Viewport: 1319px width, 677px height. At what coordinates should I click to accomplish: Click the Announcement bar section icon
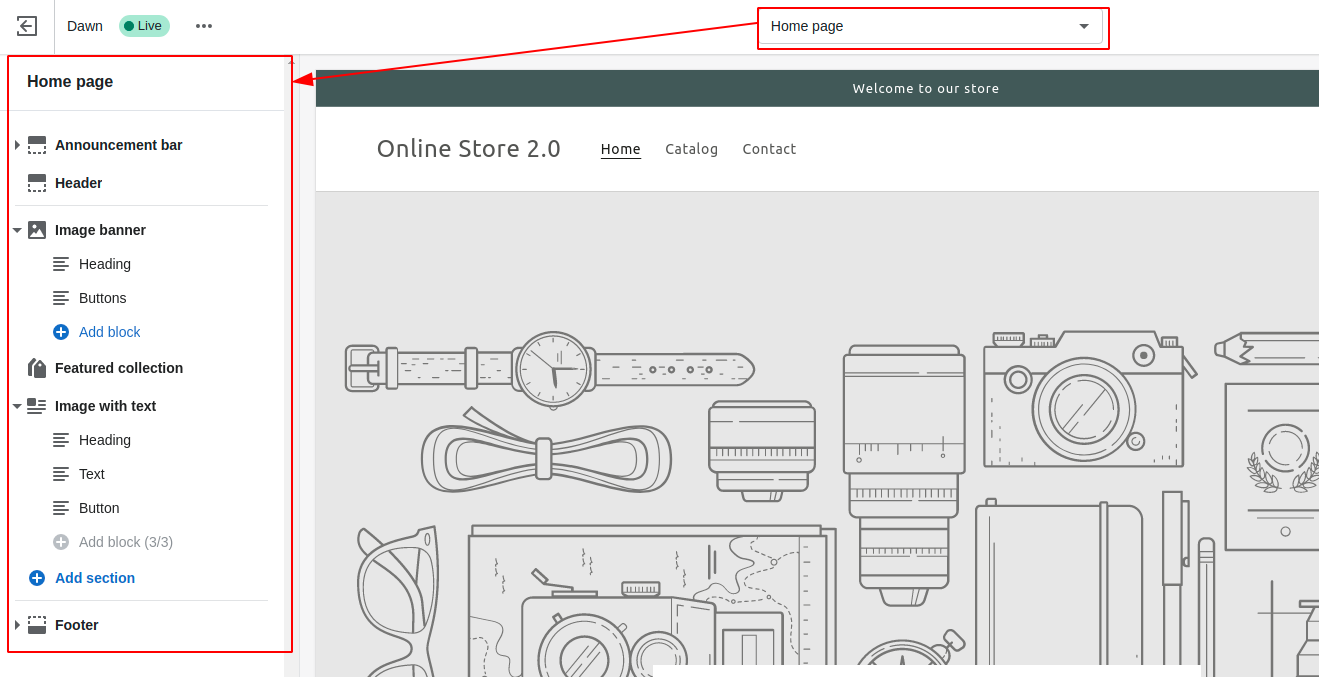pos(37,145)
